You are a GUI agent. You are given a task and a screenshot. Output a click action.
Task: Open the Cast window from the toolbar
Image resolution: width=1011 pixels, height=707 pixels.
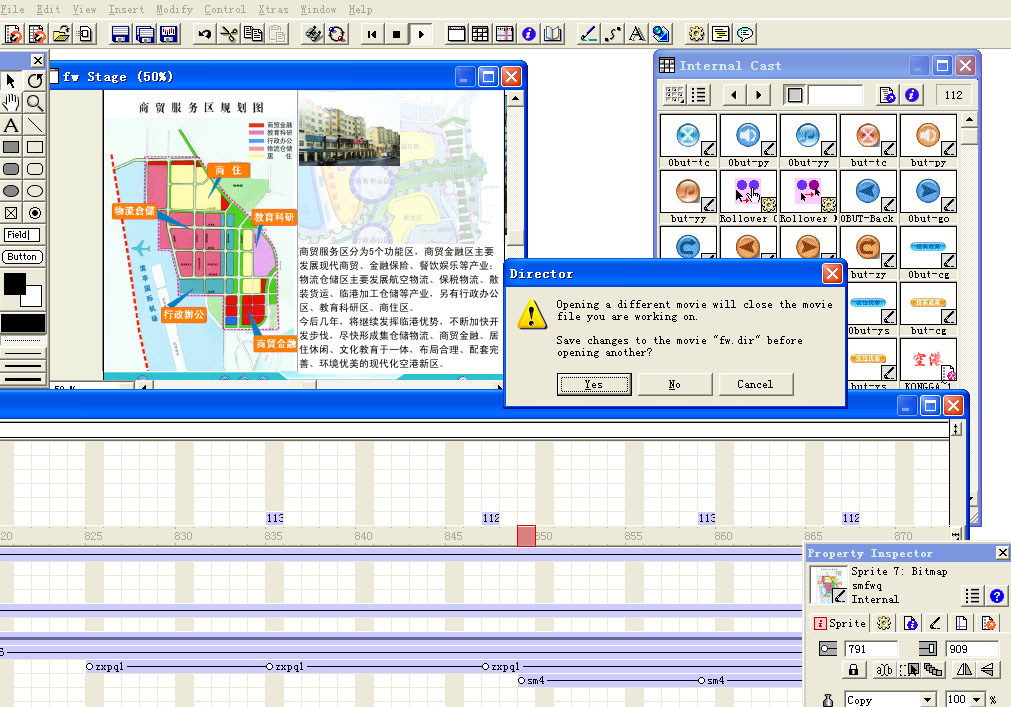480,34
